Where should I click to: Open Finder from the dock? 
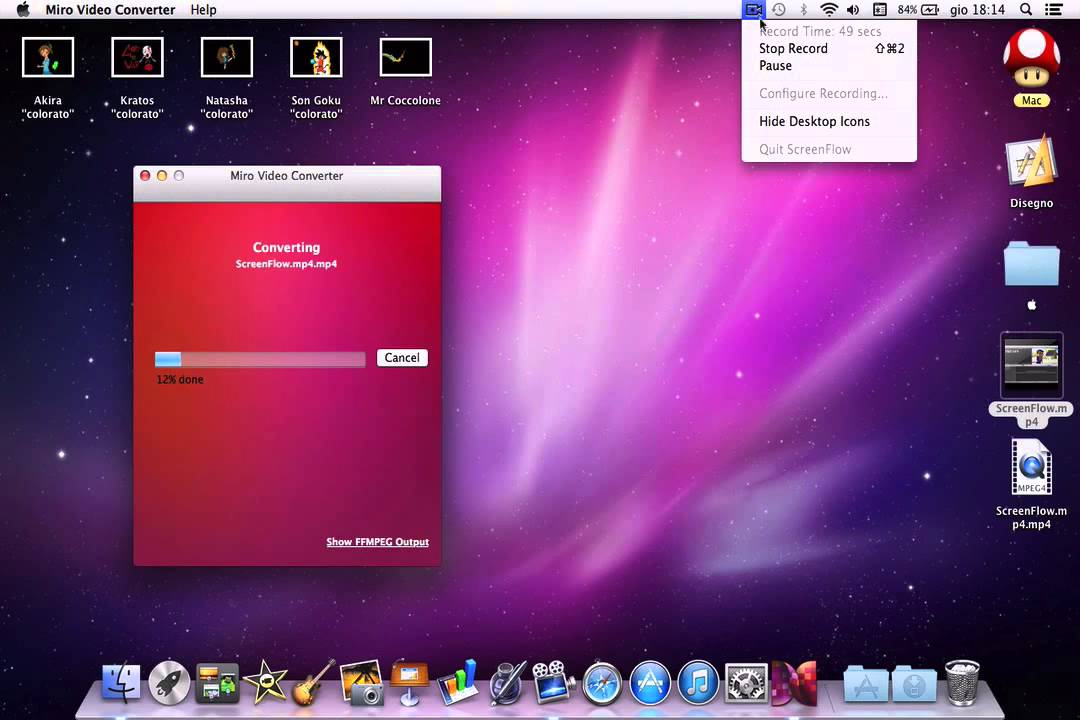click(121, 683)
